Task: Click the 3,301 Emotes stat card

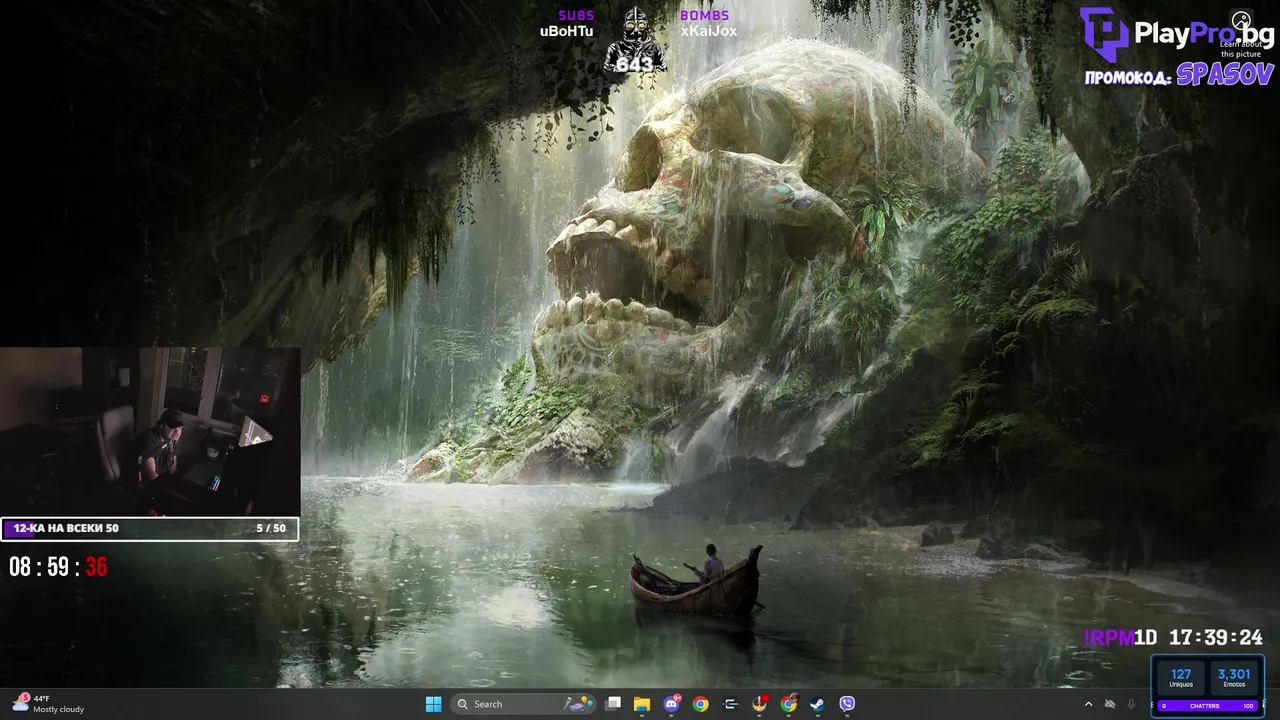Action: 1234,678
